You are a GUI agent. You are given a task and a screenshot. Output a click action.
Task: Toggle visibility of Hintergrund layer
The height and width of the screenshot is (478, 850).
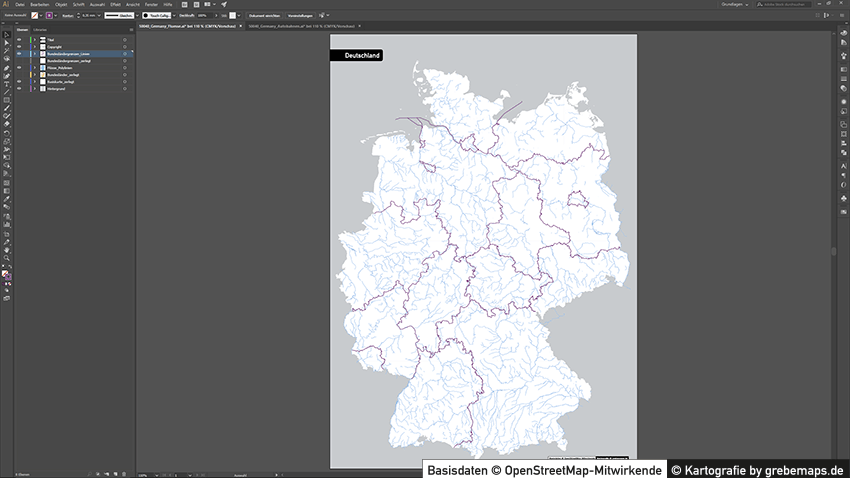pyautogui.click(x=19, y=88)
